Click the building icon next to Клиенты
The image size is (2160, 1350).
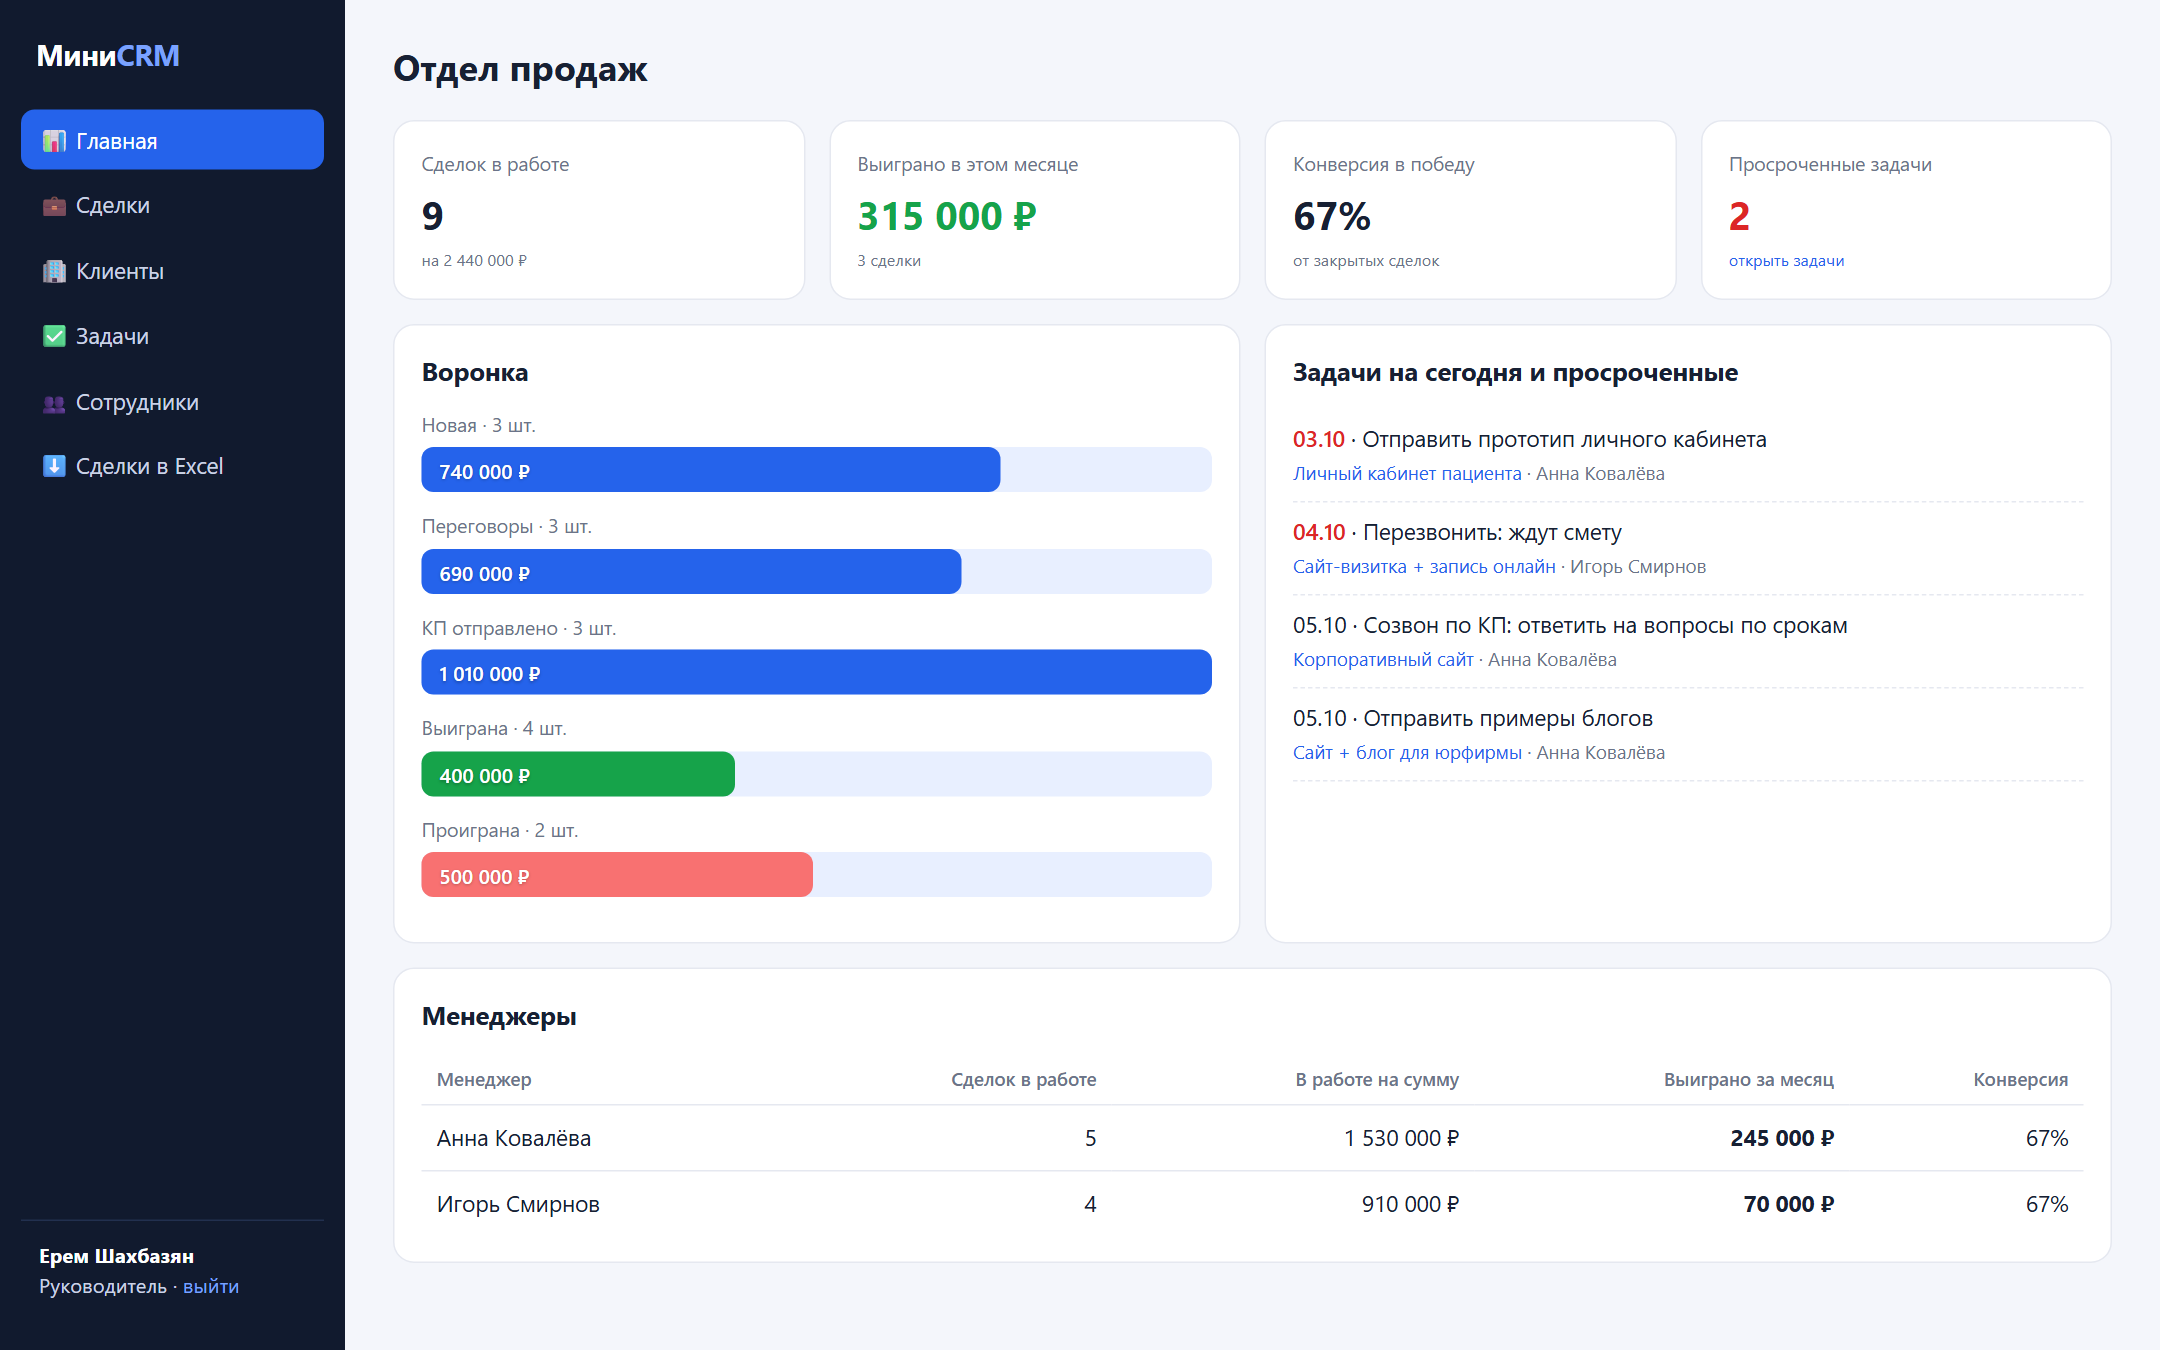pyautogui.click(x=54, y=271)
